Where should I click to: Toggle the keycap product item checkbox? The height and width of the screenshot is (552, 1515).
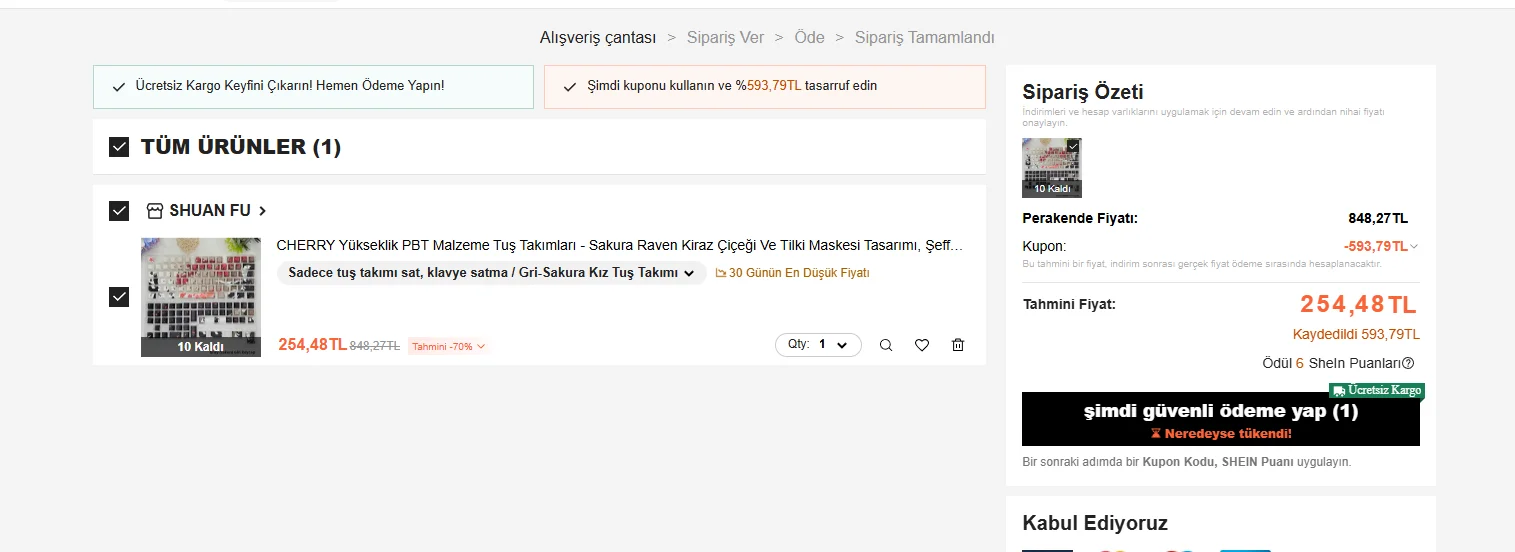[119, 297]
